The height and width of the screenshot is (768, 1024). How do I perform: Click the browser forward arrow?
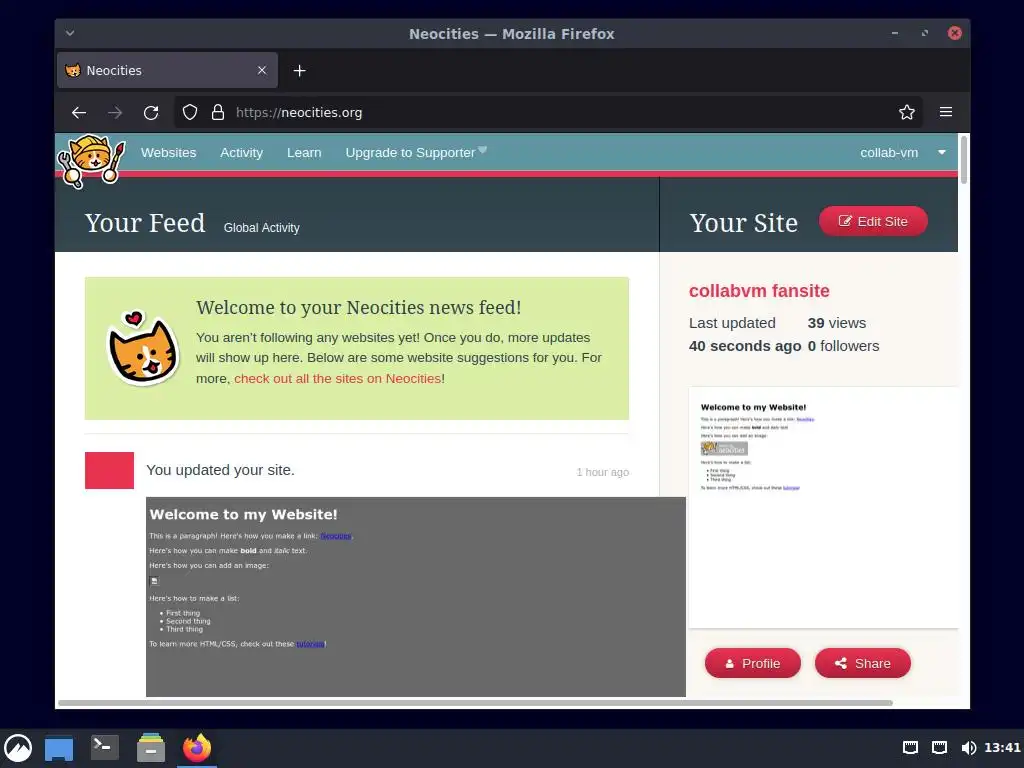[x=115, y=112]
